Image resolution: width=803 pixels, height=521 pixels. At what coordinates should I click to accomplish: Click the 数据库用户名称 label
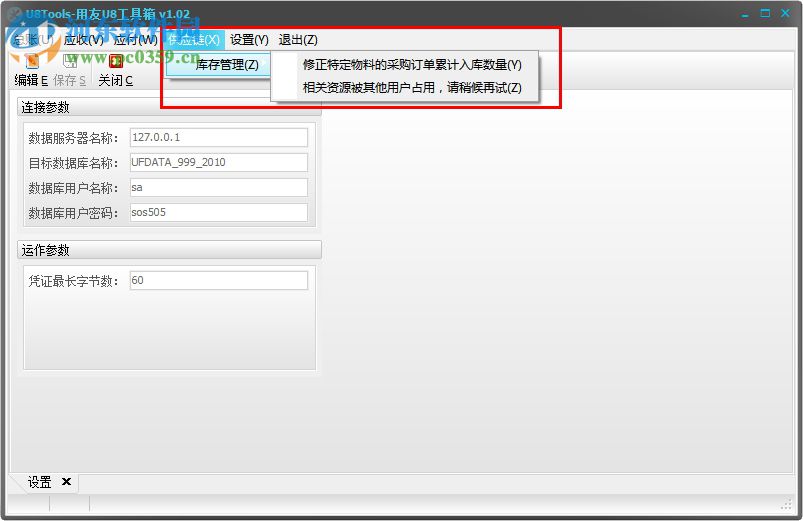point(73,189)
